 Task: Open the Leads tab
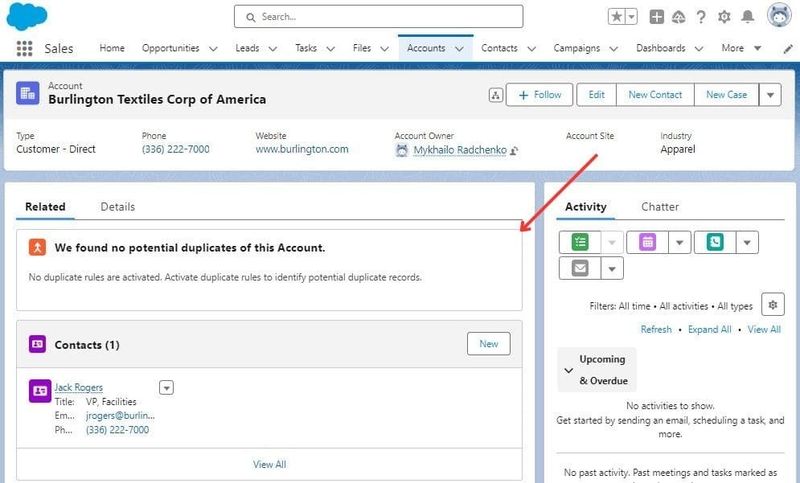pyautogui.click(x=247, y=48)
